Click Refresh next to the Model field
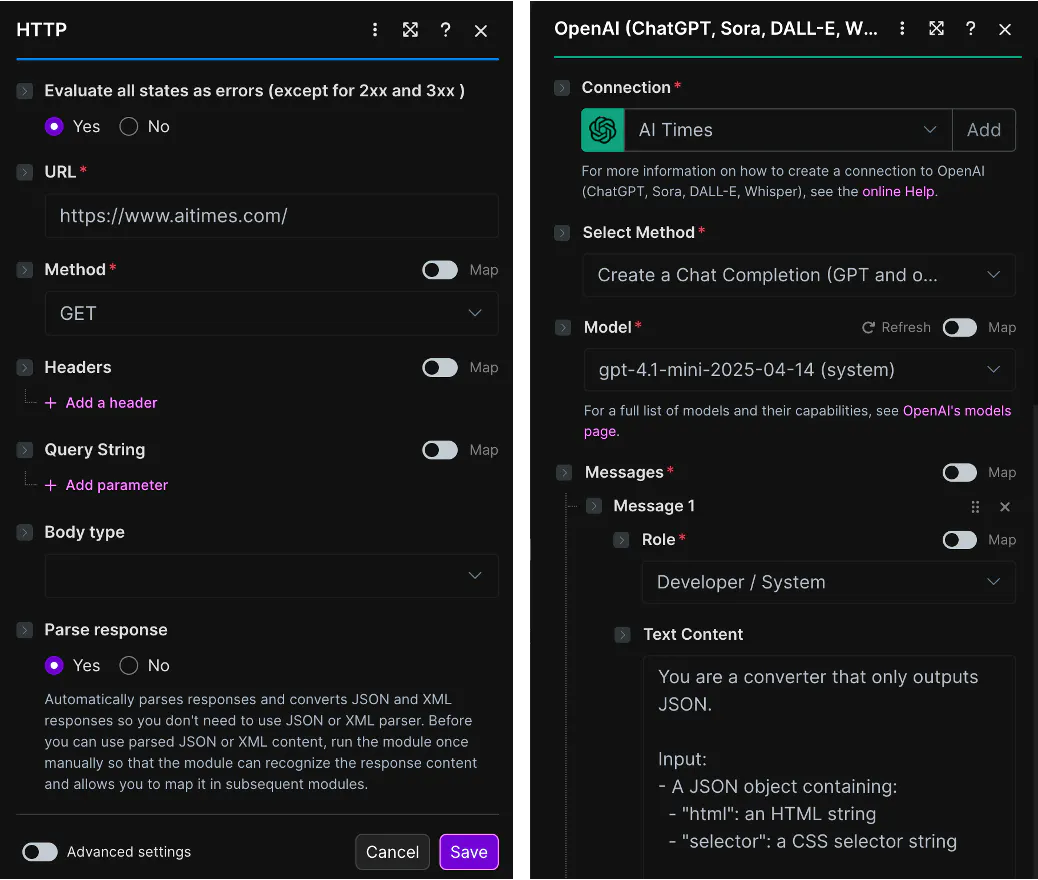Viewport: 1038px width, 880px height. coord(896,327)
